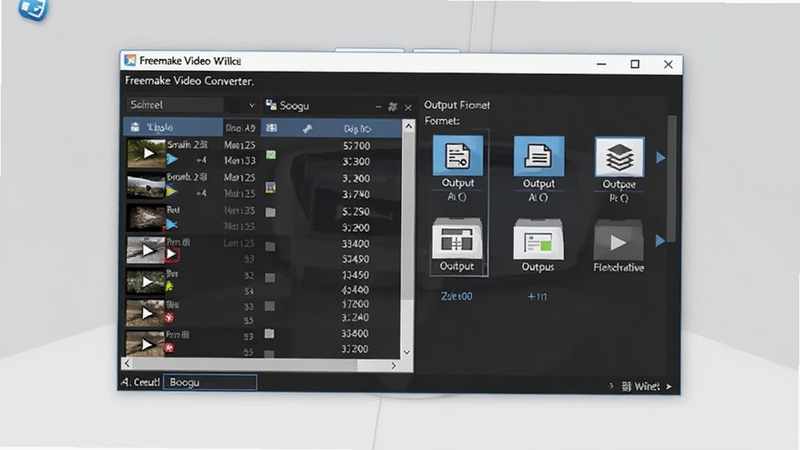Click the picture icon in the Bromb 2 row

tap(270, 187)
